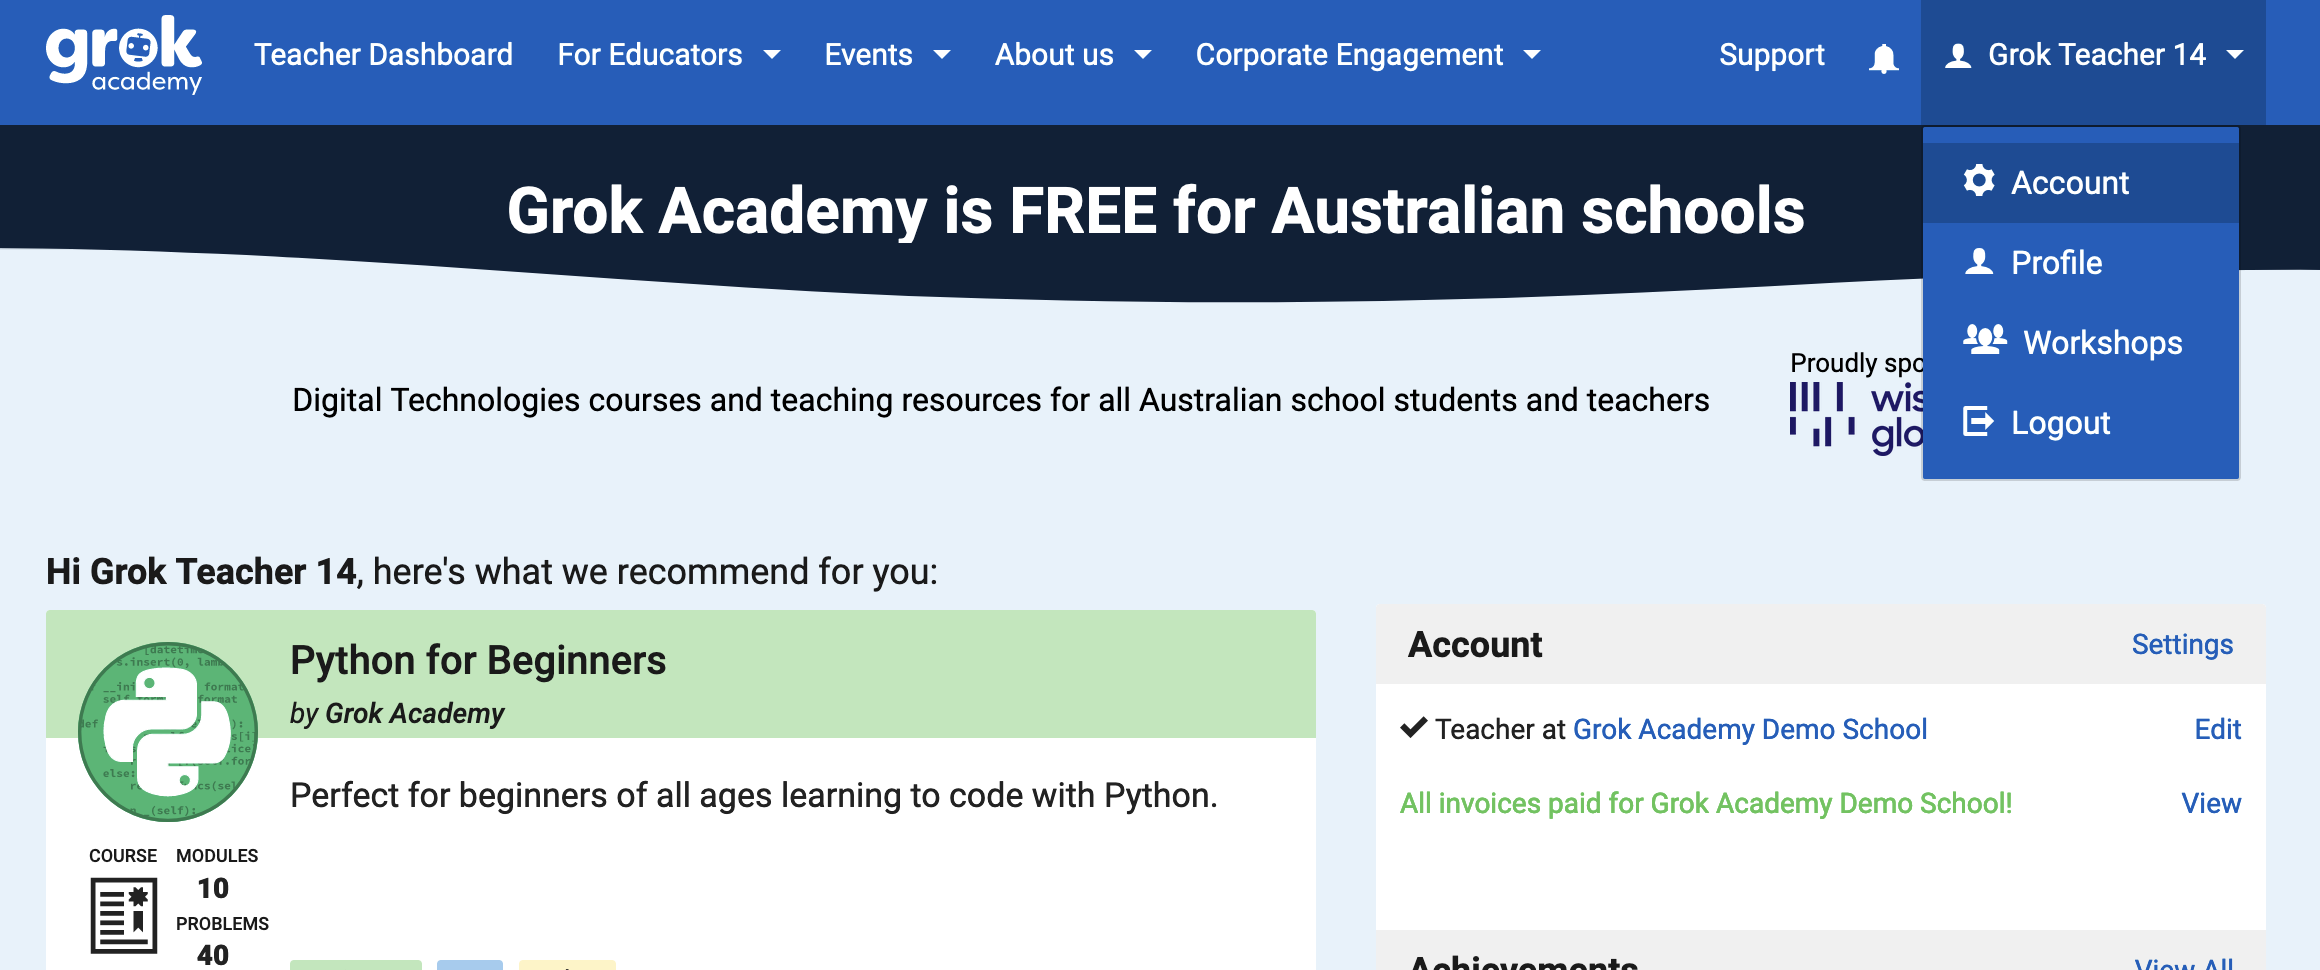Click the Grok Academy logo
2320x970 pixels.
point(124,55)
